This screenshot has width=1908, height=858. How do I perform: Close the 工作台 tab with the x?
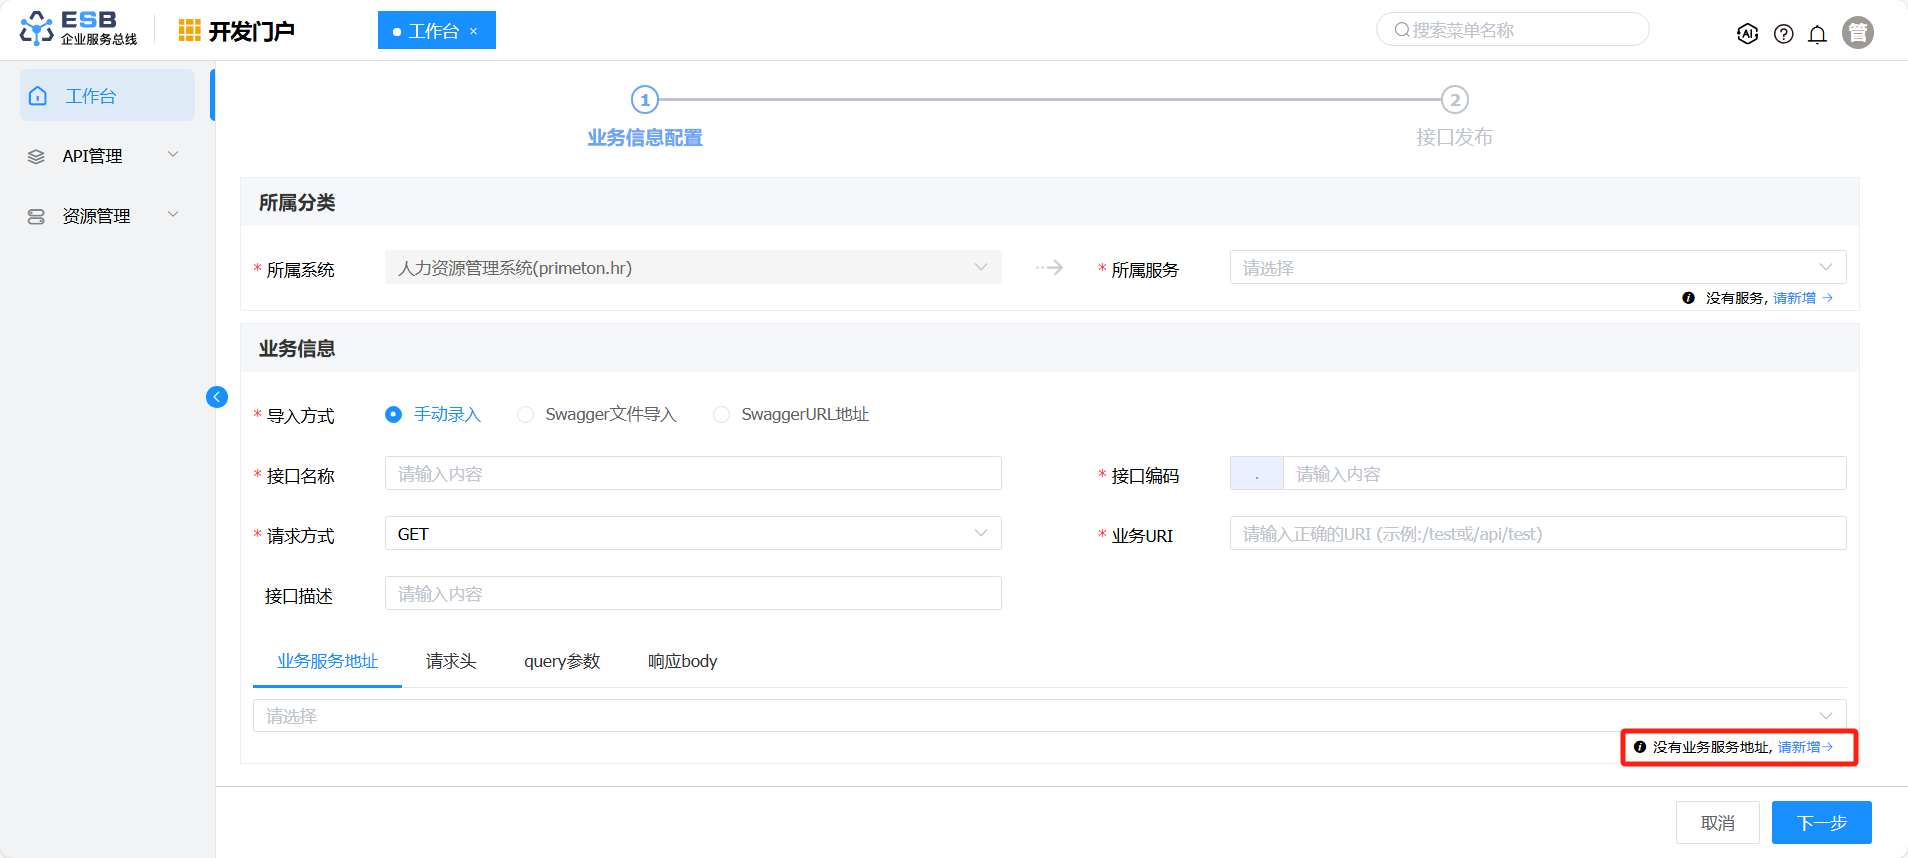[x=474, y=32]
